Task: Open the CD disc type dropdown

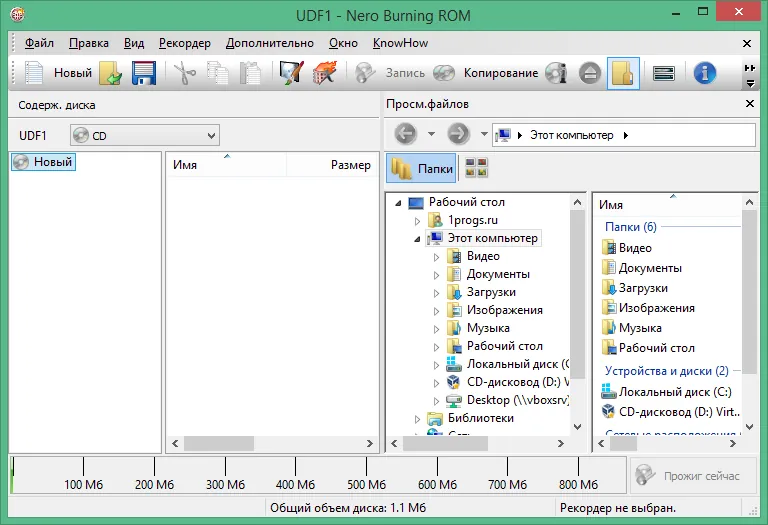Action: coord(145,136)
